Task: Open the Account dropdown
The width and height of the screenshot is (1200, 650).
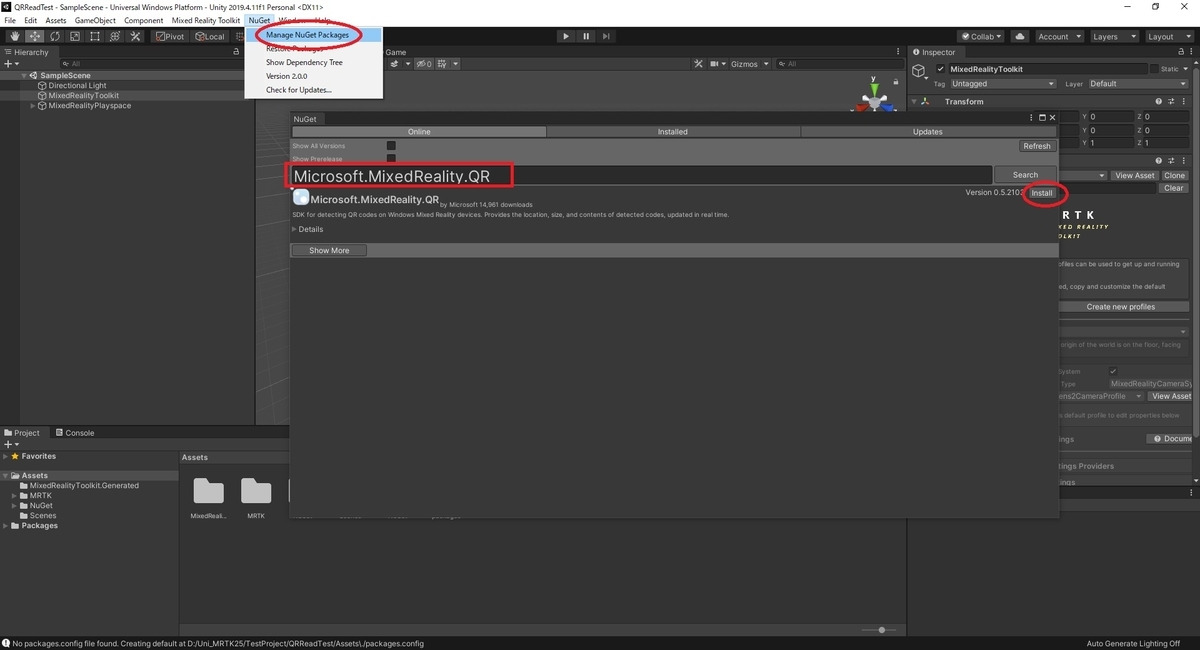Action: pos(1058,36)
